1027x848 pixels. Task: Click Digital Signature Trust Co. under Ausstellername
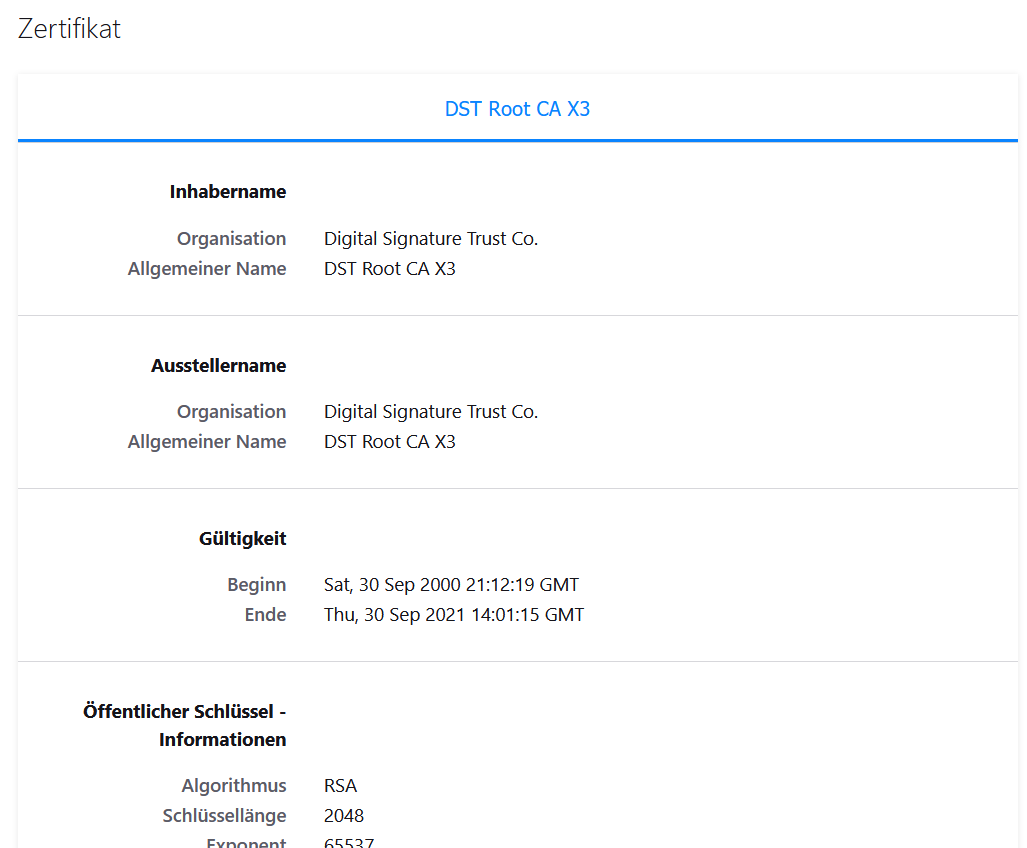(x=431, y=412)
